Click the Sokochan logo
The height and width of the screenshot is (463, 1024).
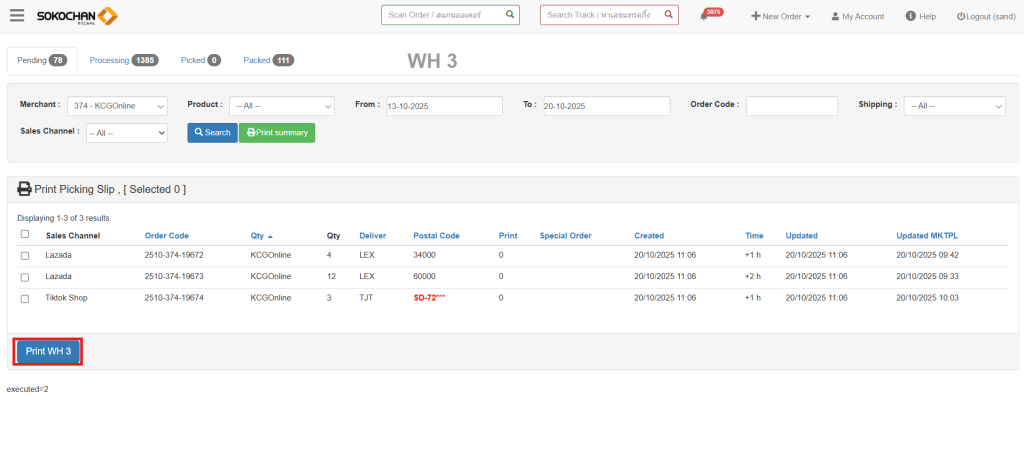(x=77, y=16)
